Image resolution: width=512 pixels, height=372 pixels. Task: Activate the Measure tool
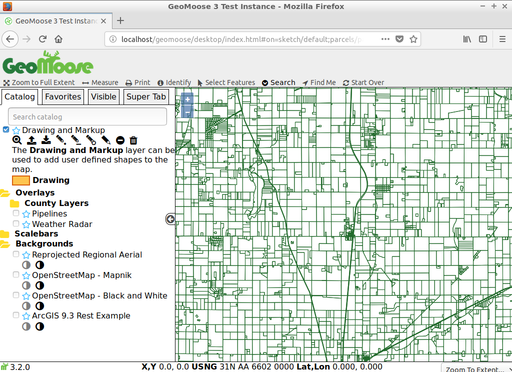pyautogui.click(x=100, y=83)
